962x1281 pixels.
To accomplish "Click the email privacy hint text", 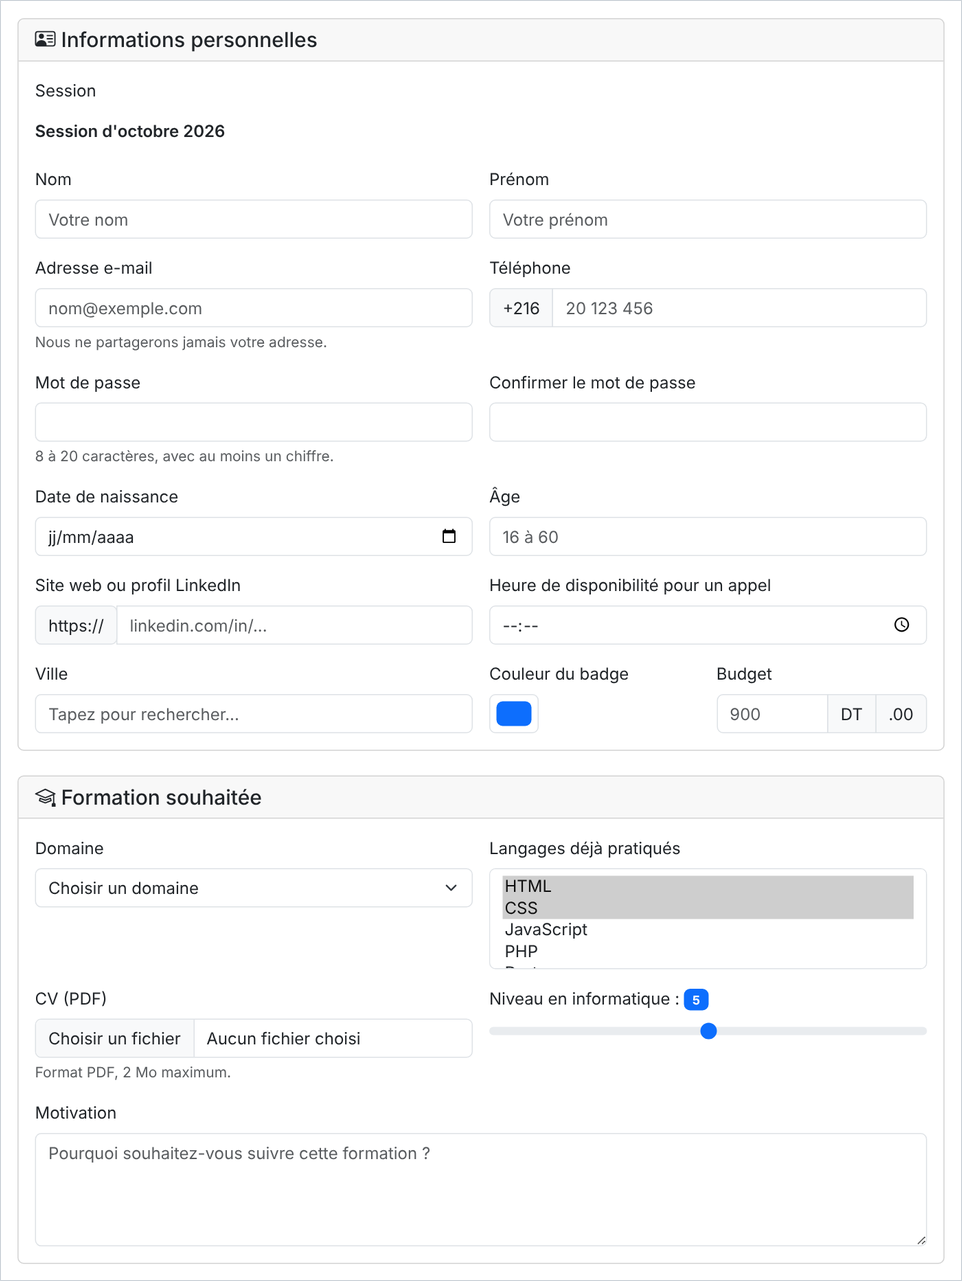I will coord(181,342).
